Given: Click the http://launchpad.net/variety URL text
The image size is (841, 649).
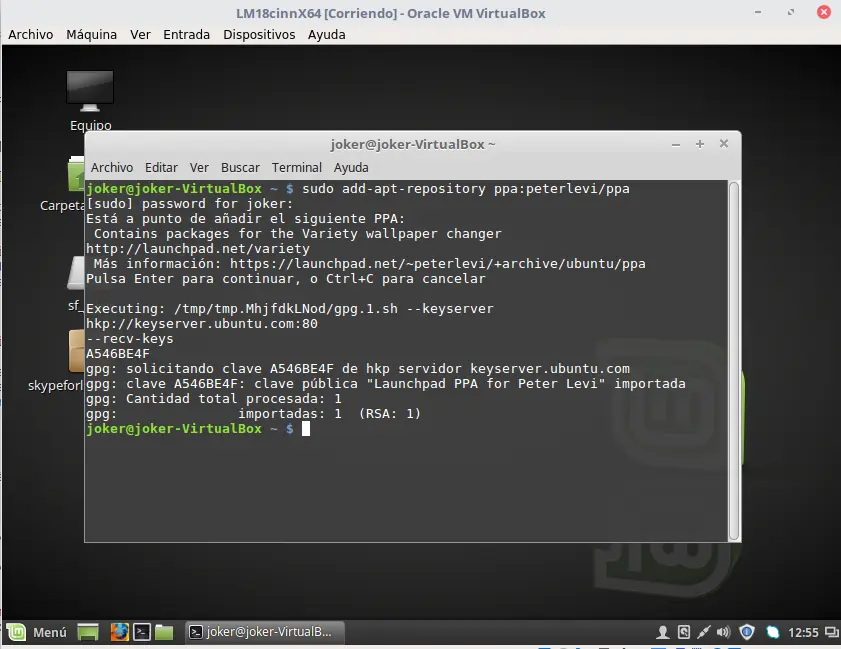Looking at the screenshot, I should click(x=198, y=249).
